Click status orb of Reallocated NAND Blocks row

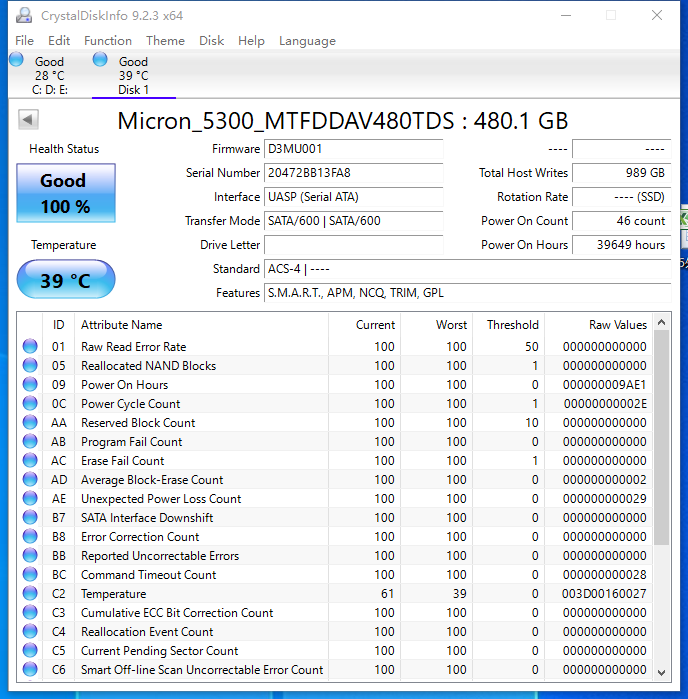[x=30, y=366]
